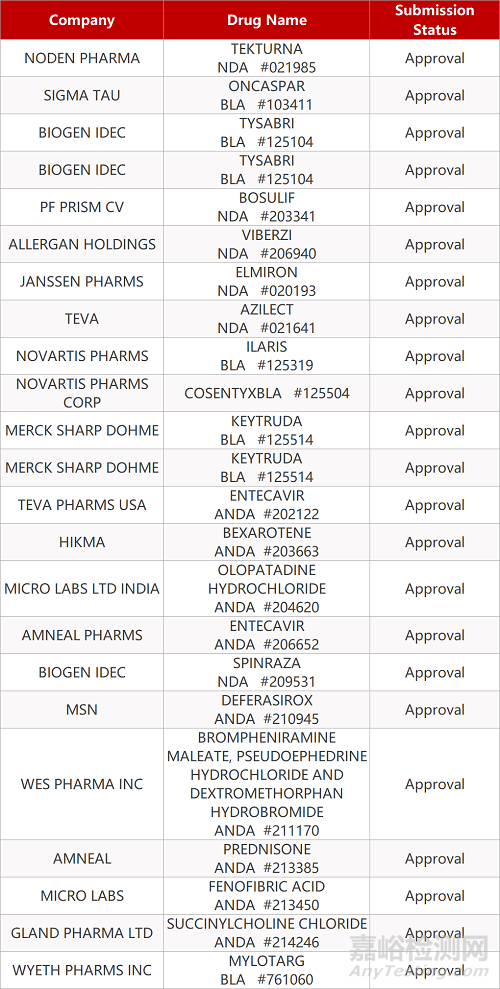Click Approval status for MSN row
500x989 pixels.
[x=434, y=710]
